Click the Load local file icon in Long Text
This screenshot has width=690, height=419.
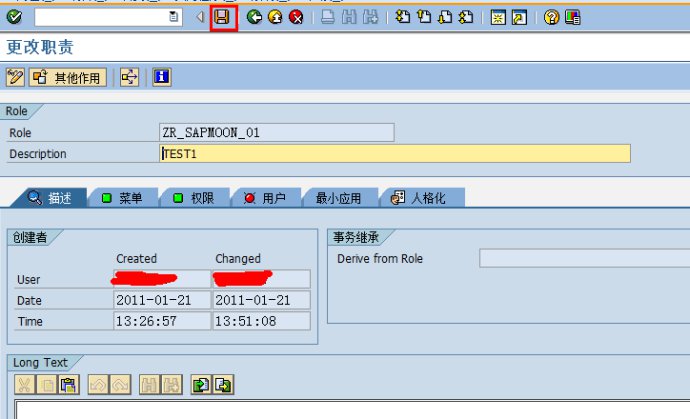(202, 385)
